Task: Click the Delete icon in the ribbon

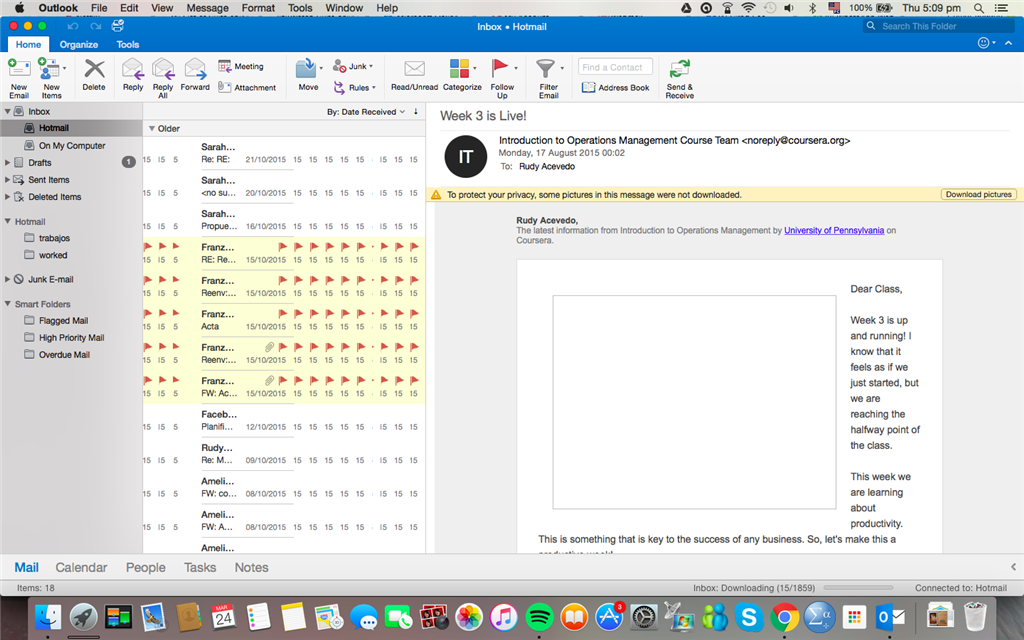Action: pos(94,69)
